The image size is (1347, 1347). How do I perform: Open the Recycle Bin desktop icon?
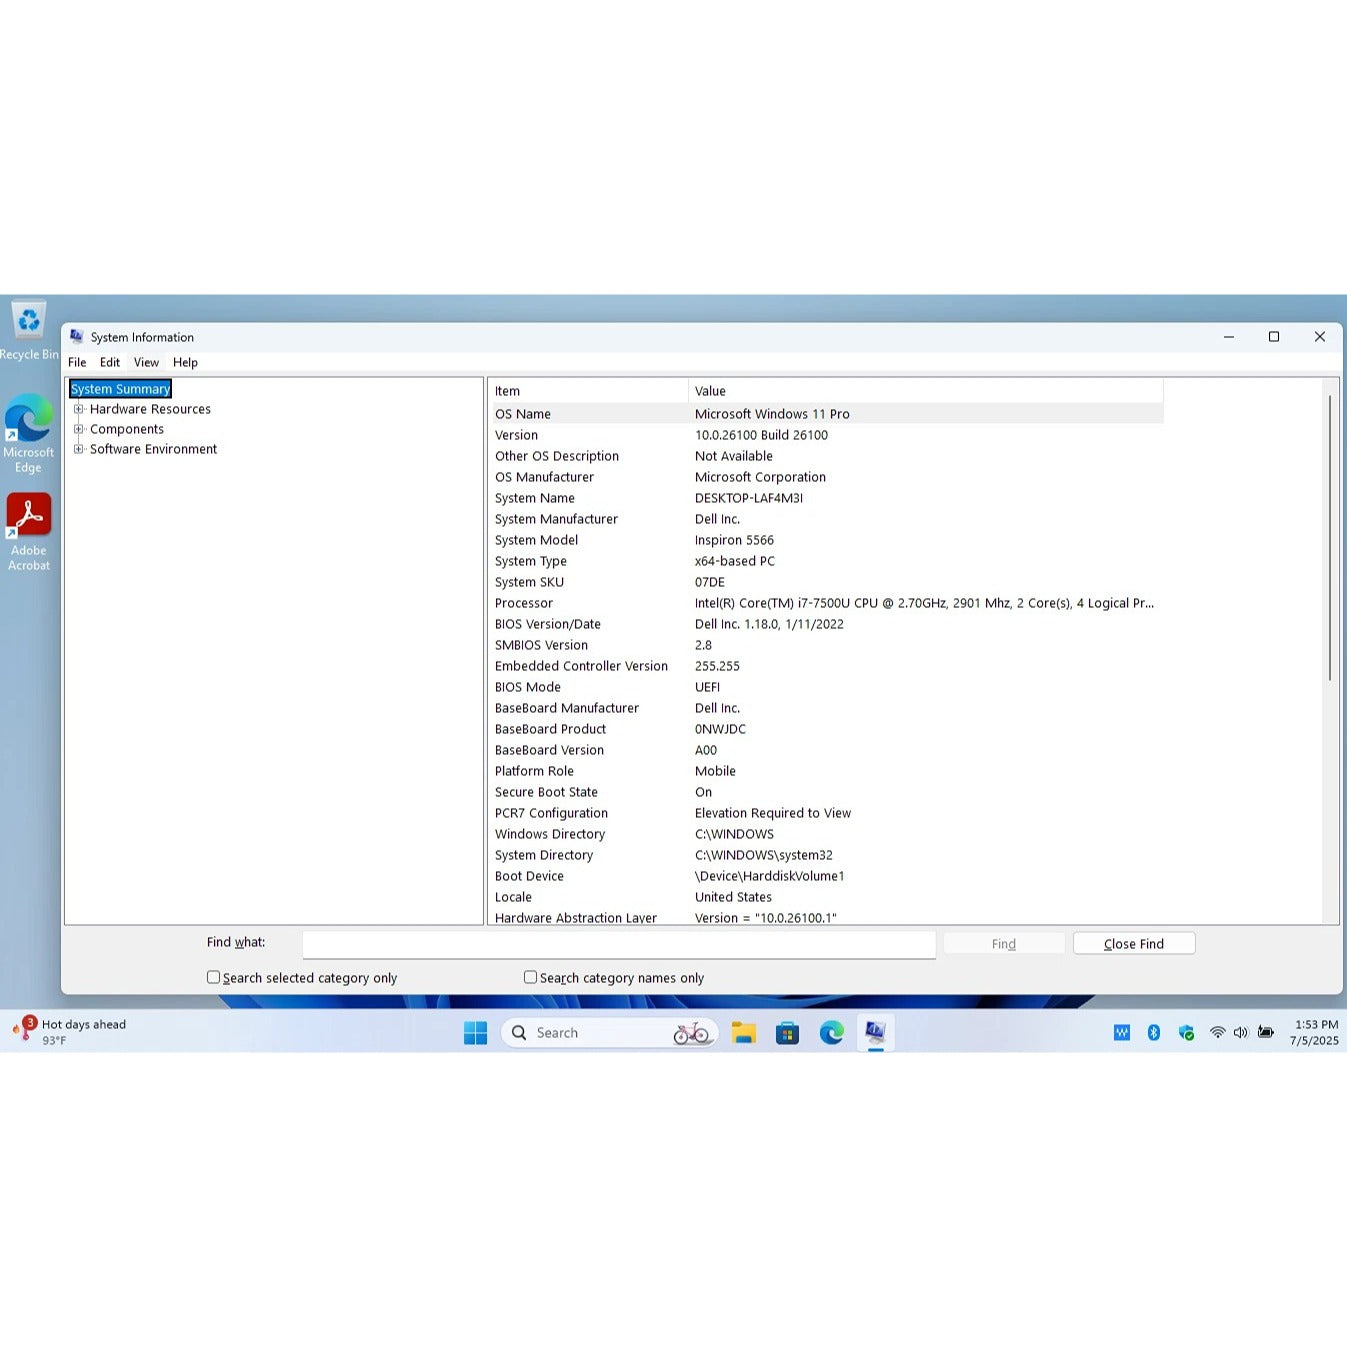tap(28, 322)
